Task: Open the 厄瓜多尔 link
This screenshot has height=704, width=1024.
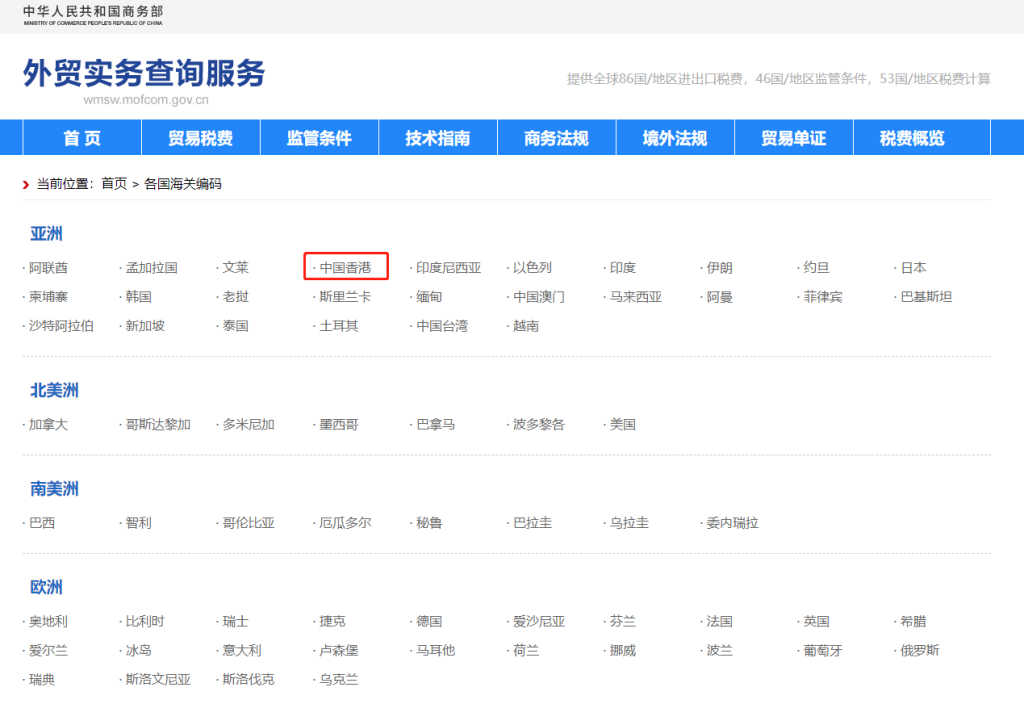Action: [345, 523]
